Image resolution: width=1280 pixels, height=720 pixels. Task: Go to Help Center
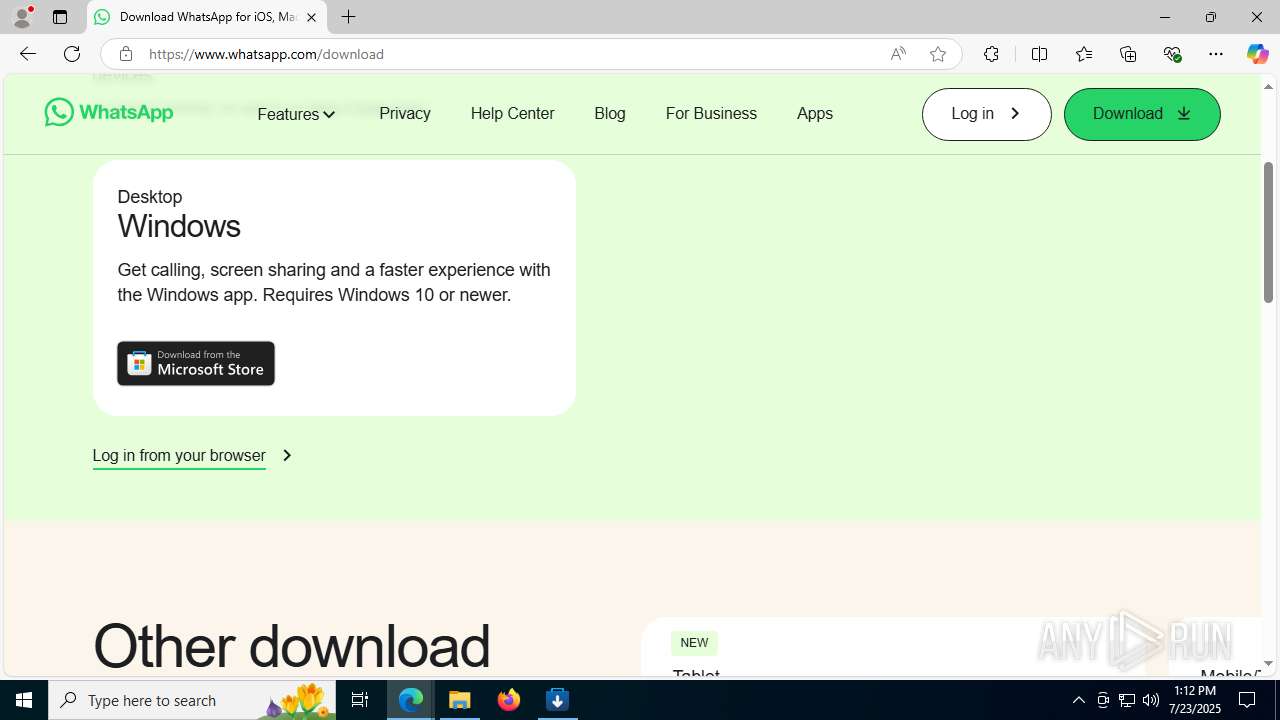click(x=512, y=113)
